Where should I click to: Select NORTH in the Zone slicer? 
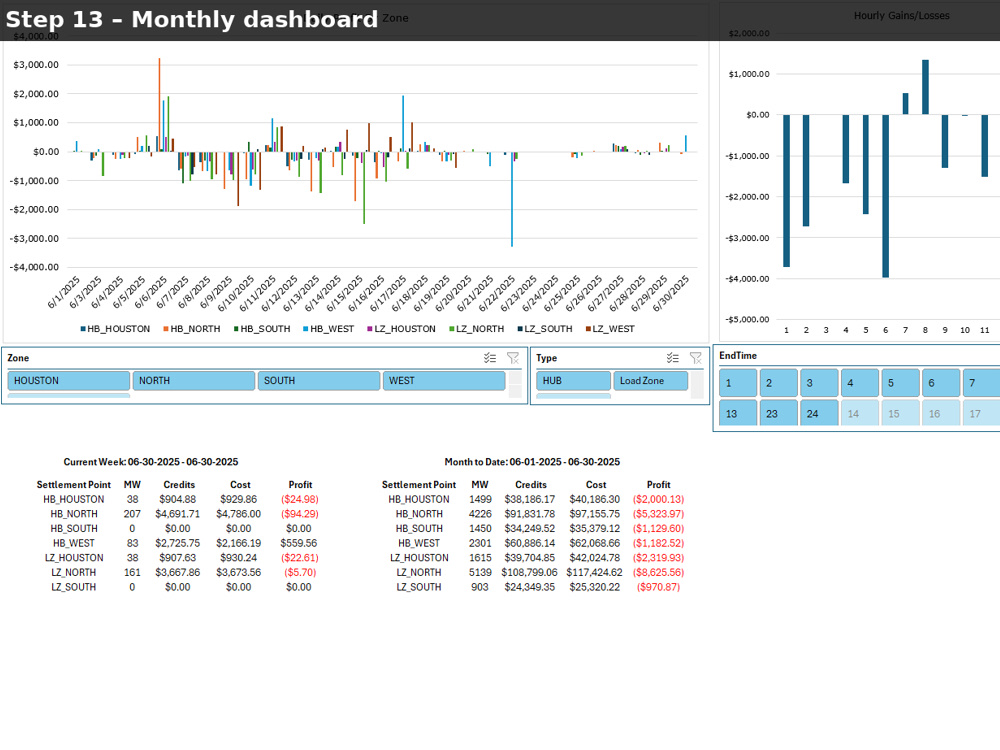coord(194,381)
